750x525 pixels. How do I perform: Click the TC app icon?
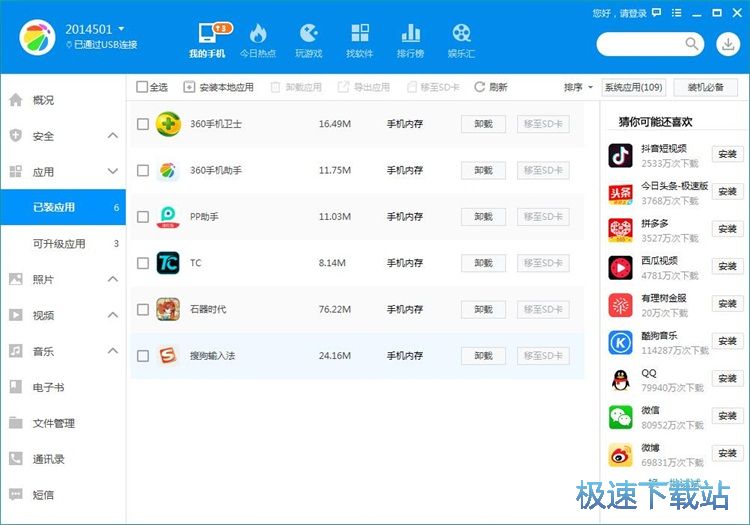pyautogui.click(x=168, y=263)
